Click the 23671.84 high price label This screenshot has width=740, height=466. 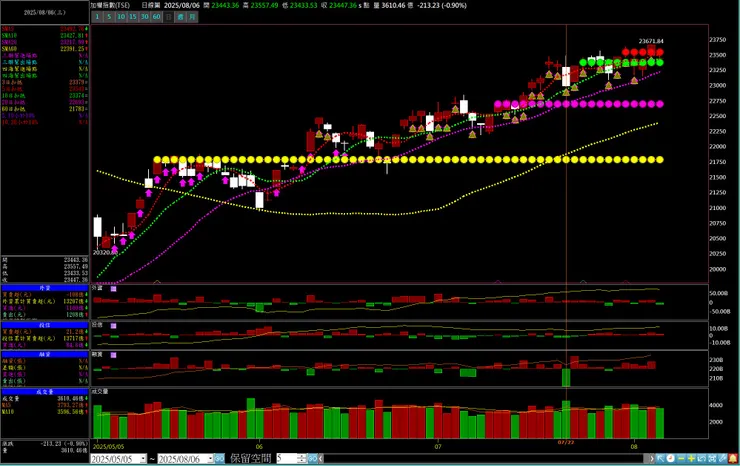pyautogui.click(x=651, y=42)
